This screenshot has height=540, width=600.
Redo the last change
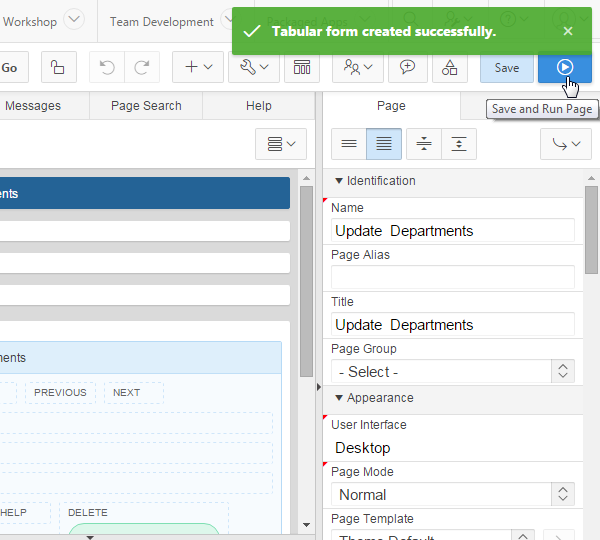142,67
